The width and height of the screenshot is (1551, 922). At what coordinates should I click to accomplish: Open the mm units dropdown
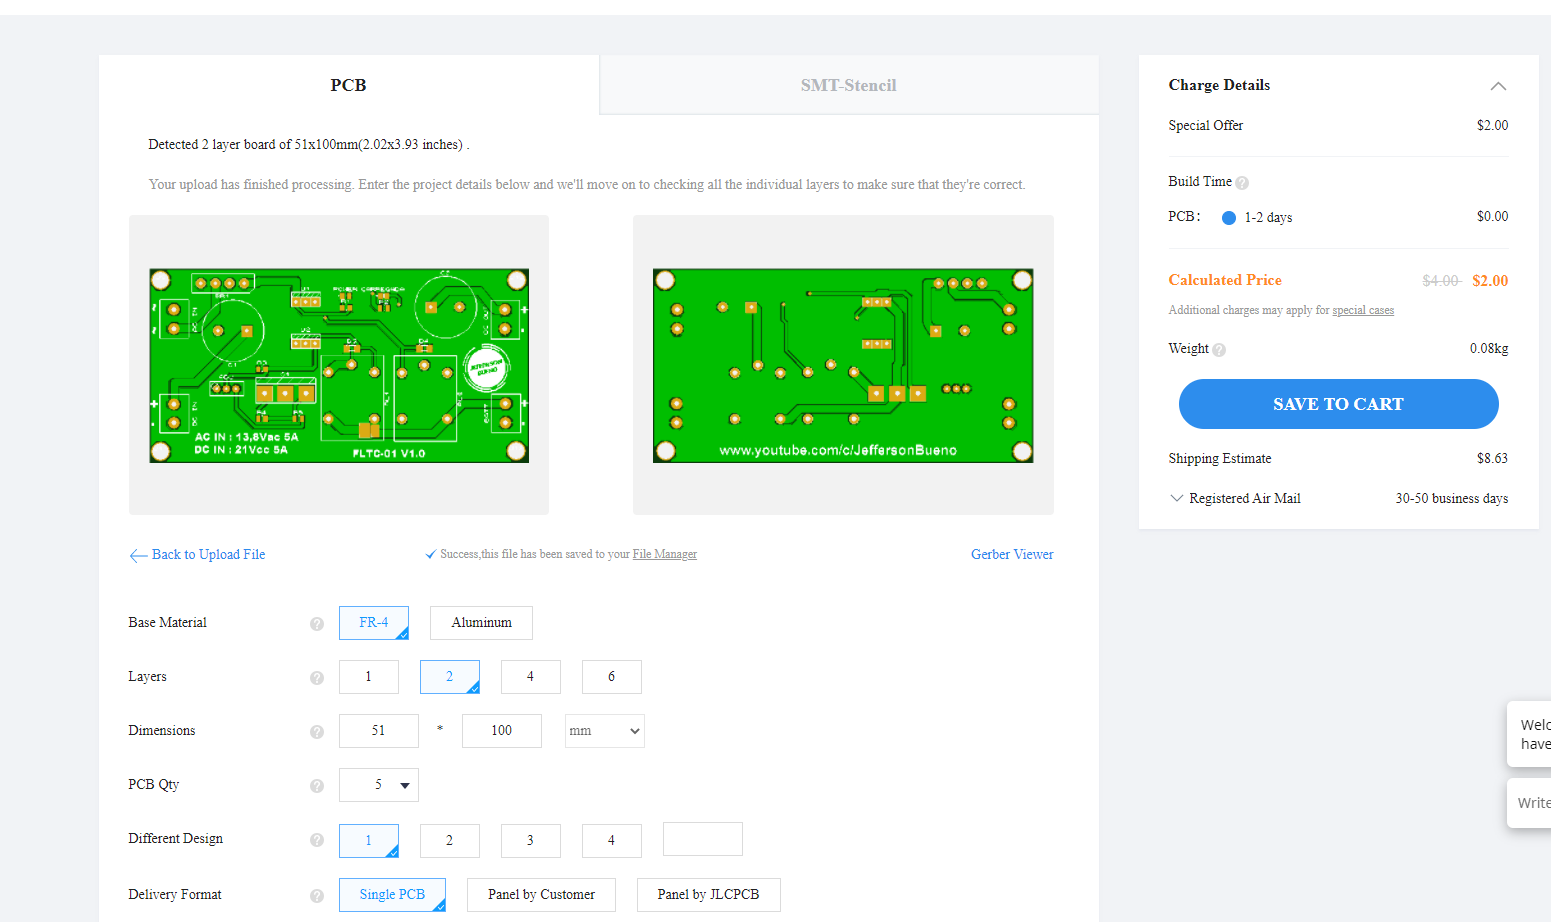605,731
